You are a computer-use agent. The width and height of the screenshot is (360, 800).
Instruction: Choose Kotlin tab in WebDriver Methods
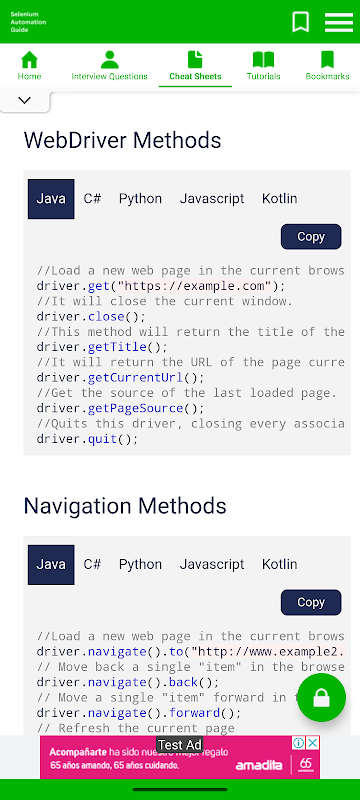pyautogui.click(x=279, y=198)
